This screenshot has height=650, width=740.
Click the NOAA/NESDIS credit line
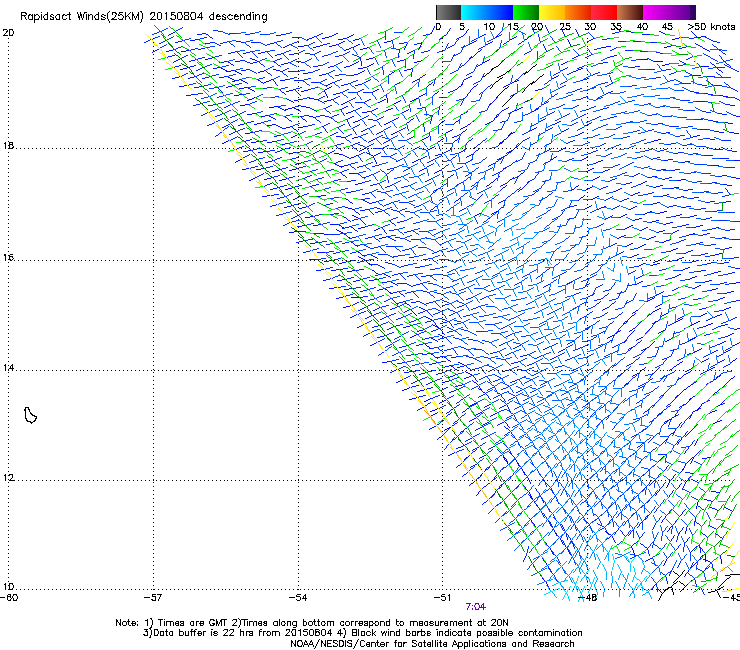(x=432, y=644)
